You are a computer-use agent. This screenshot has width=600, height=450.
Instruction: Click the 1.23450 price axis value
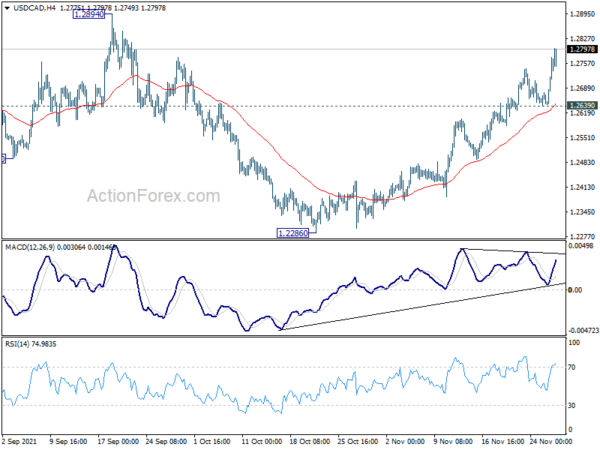pyautogui.click(x=582, y=212)
